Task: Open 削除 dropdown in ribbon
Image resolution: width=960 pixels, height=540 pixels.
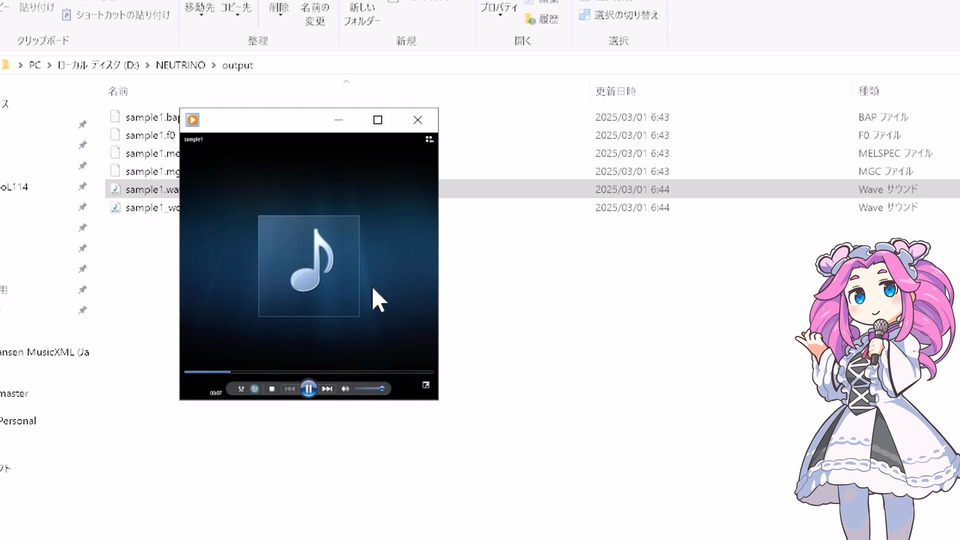Action: coord(279,9)
